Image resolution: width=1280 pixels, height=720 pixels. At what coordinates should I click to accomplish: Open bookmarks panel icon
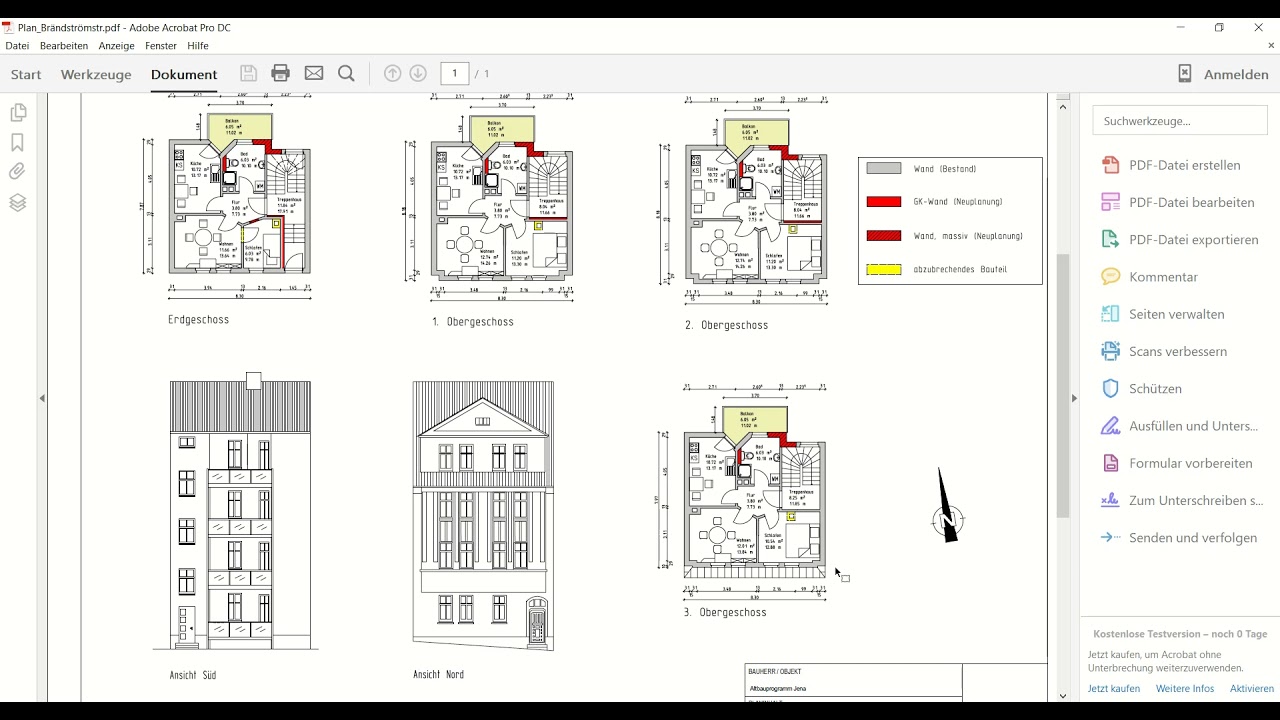pyautogui.click(x=17, y=143)
